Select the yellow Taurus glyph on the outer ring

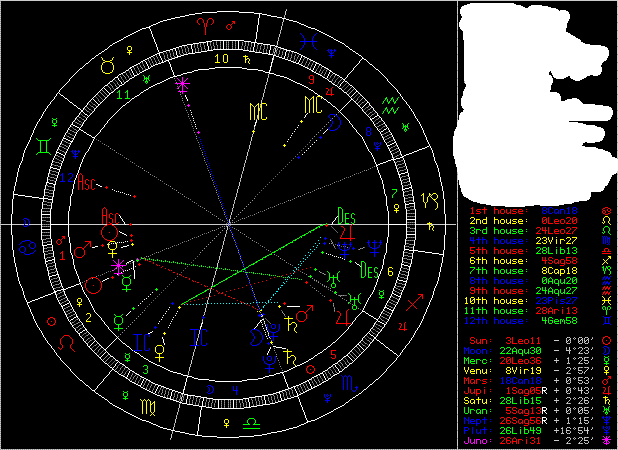pos(105,66)
